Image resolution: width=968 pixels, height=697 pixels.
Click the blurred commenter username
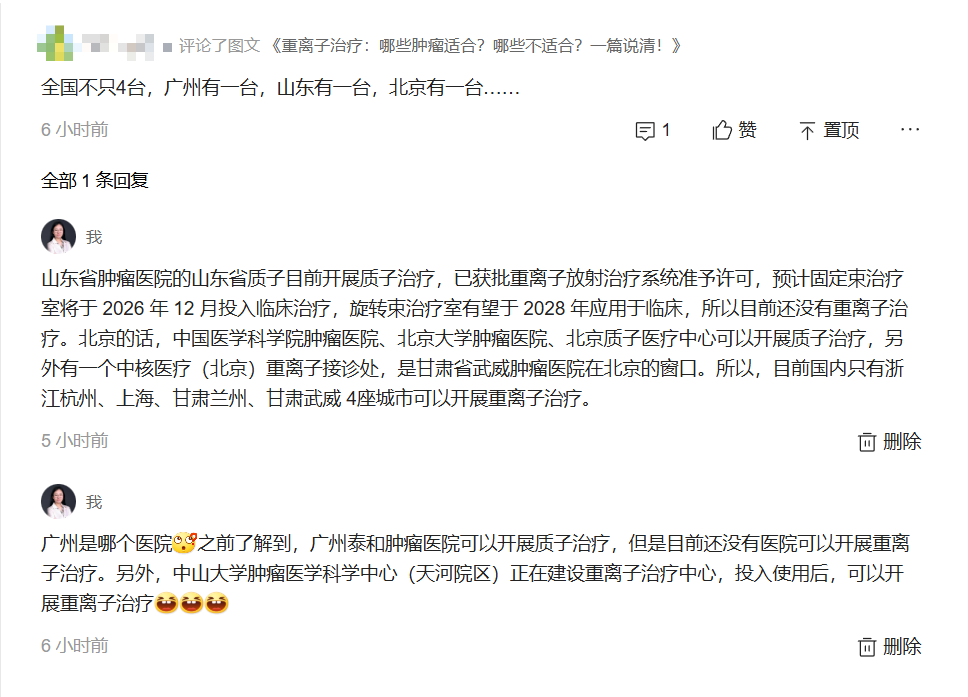tap(117, 46)
